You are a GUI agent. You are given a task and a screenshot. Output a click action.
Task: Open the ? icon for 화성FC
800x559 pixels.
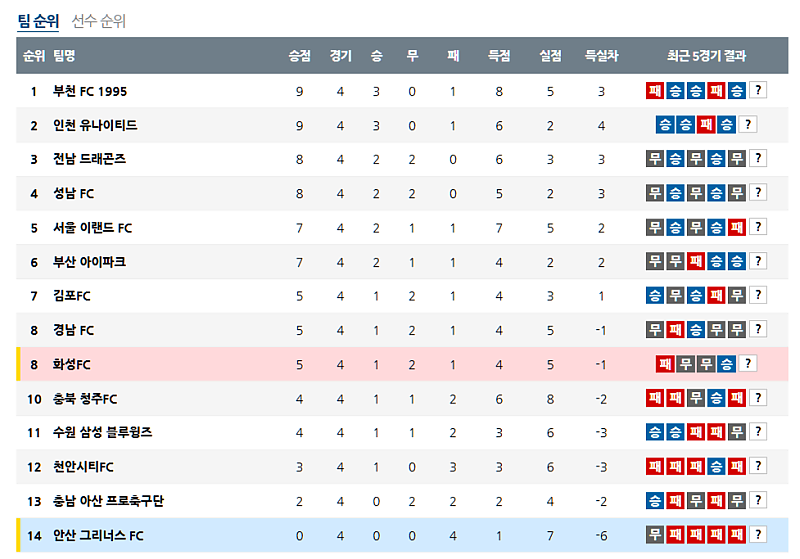click(x=748, y=364)
